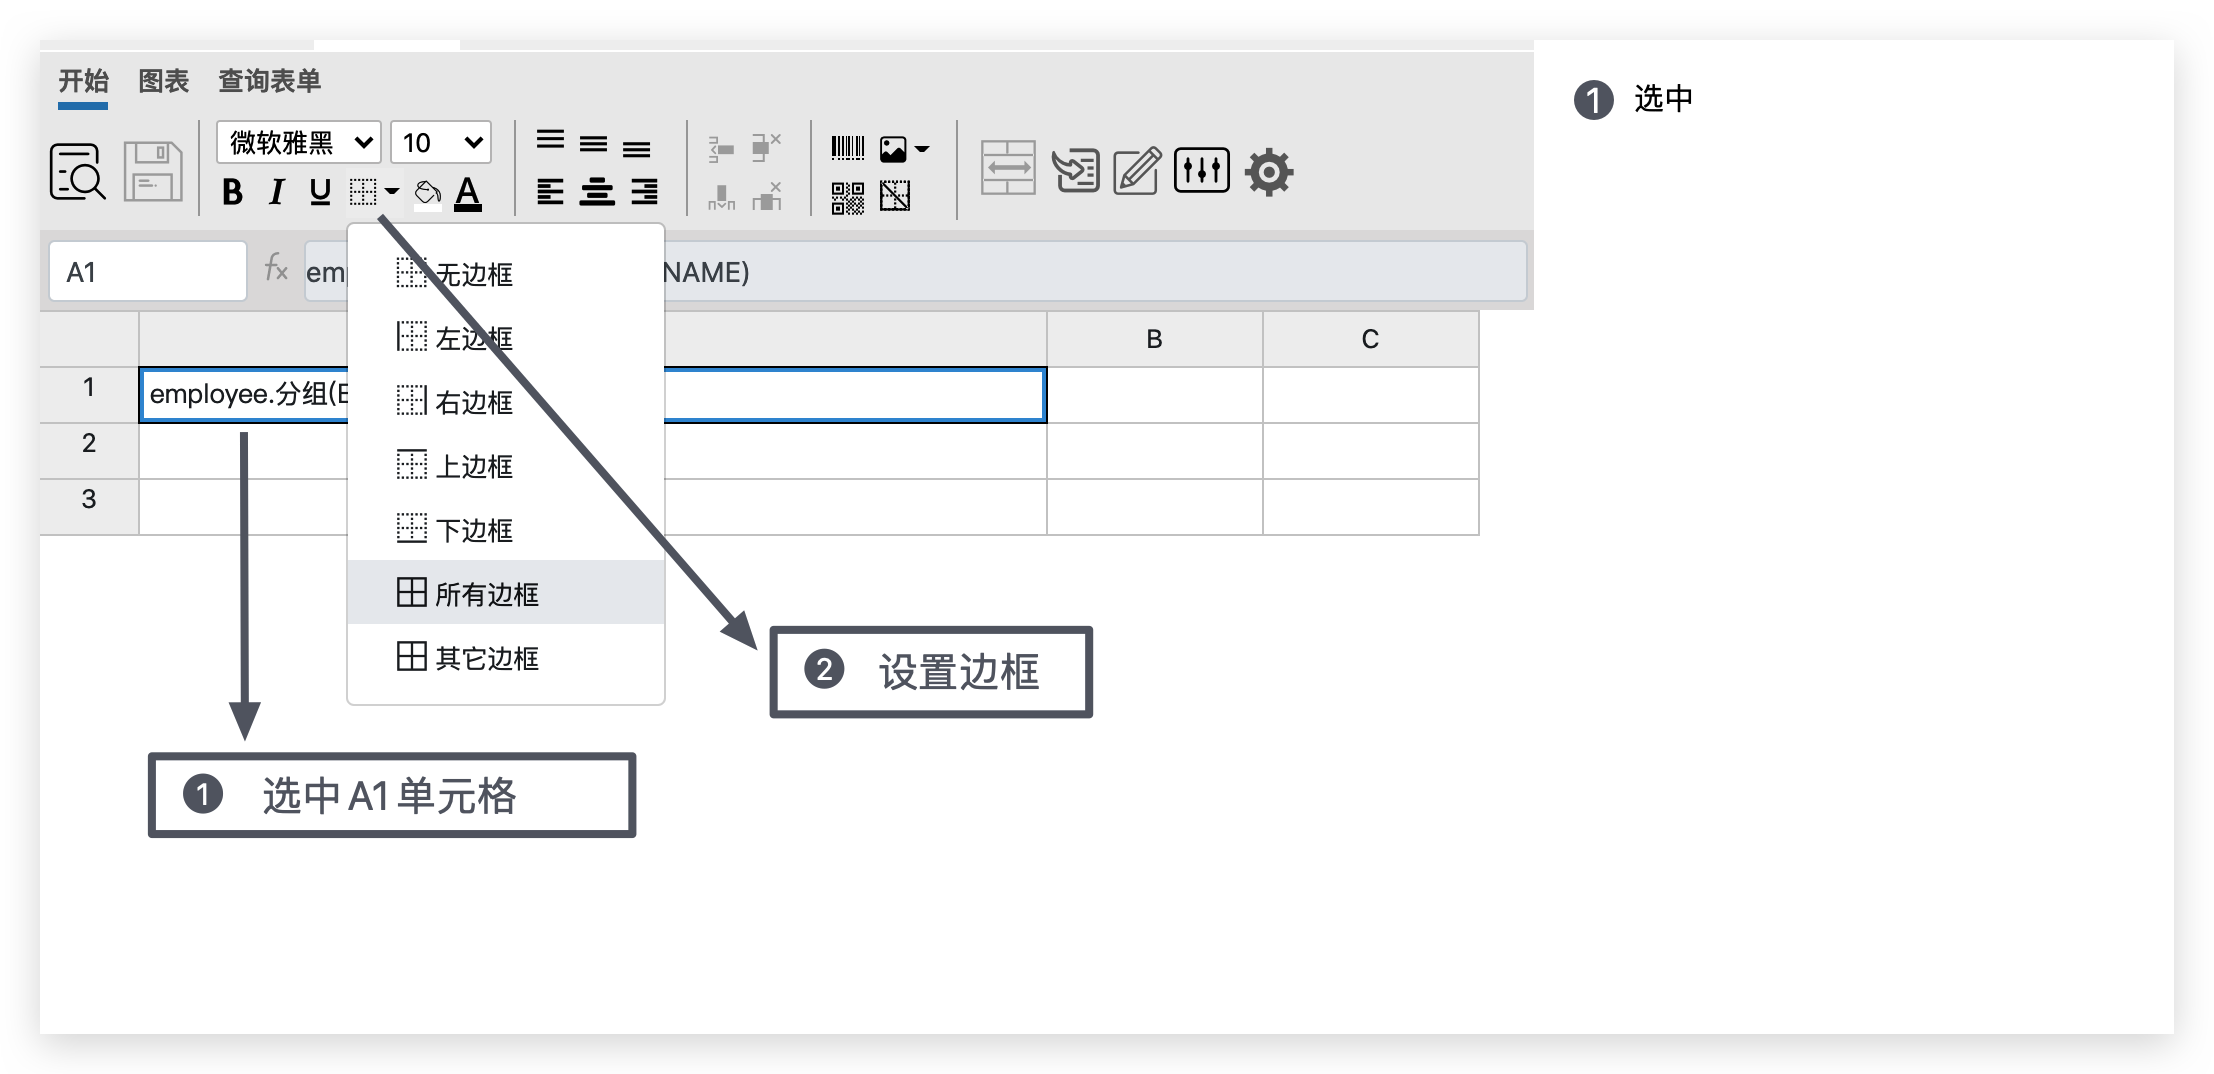Click the sliders parameter settings icon
The height and width of the screenshot is (1074, 2214).
1201,169
